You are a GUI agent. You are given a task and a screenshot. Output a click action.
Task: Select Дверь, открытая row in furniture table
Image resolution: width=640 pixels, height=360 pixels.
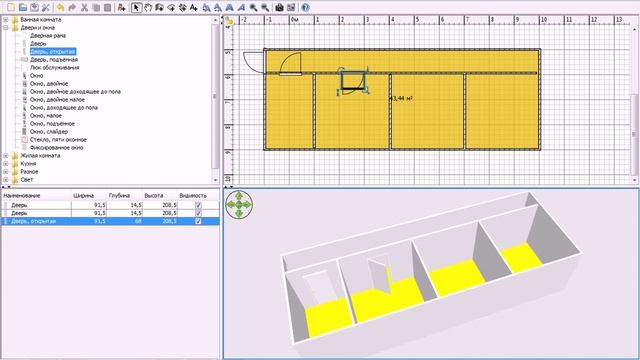110,221
